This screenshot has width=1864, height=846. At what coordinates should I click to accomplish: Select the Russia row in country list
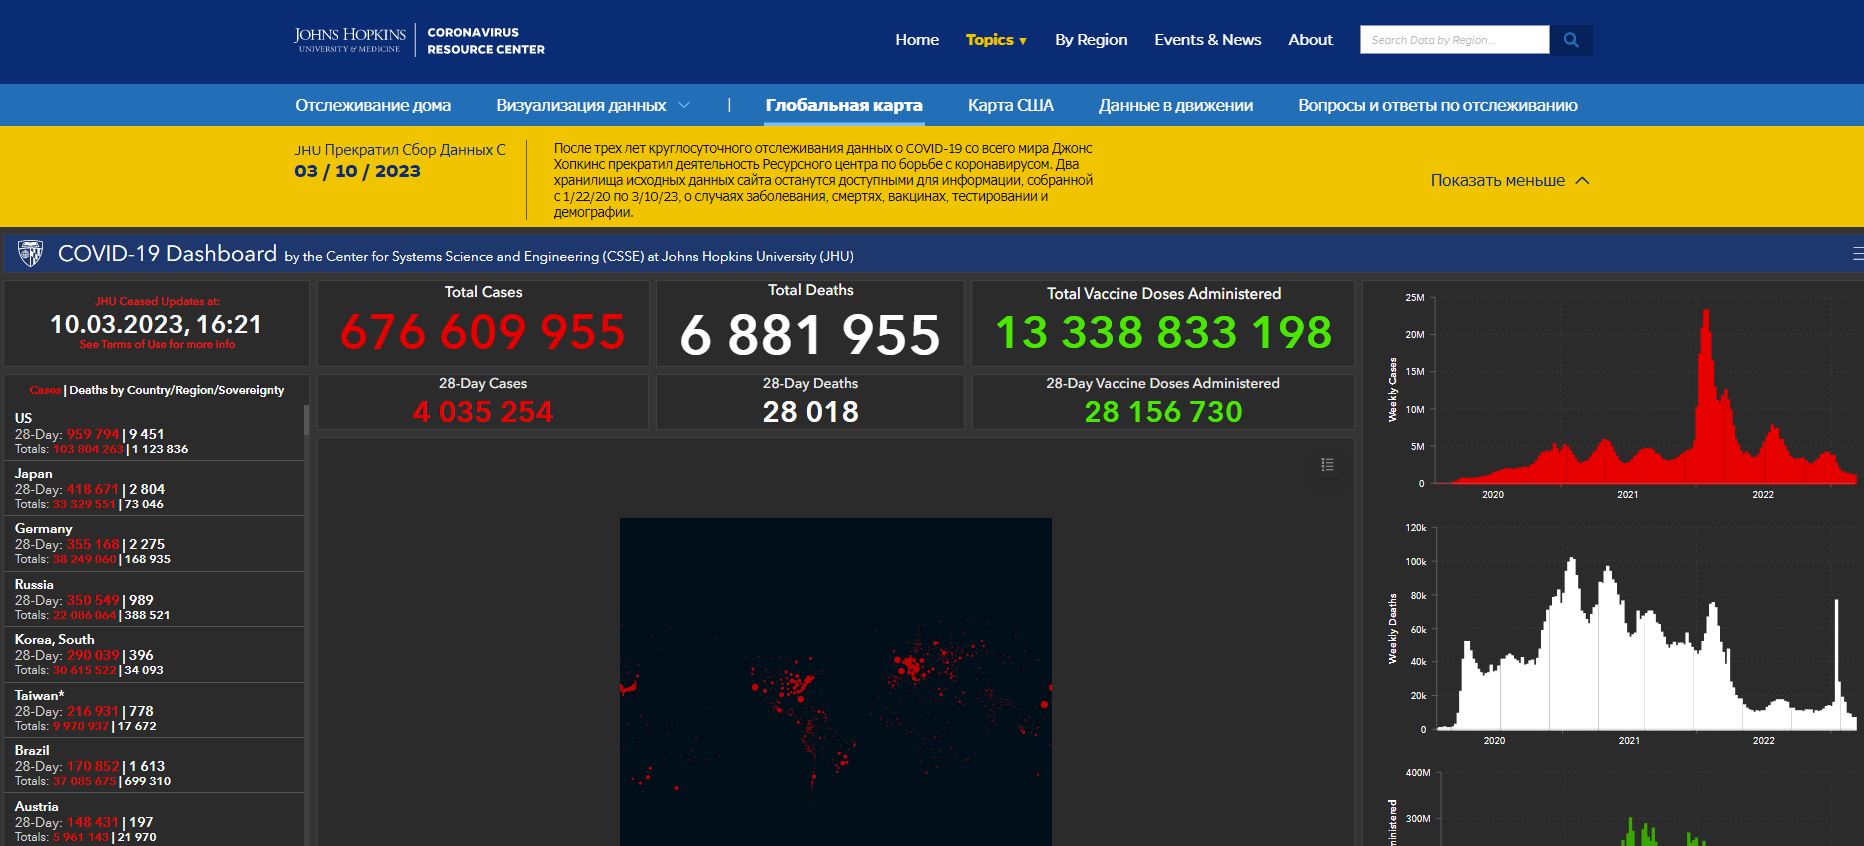[153, 599]
